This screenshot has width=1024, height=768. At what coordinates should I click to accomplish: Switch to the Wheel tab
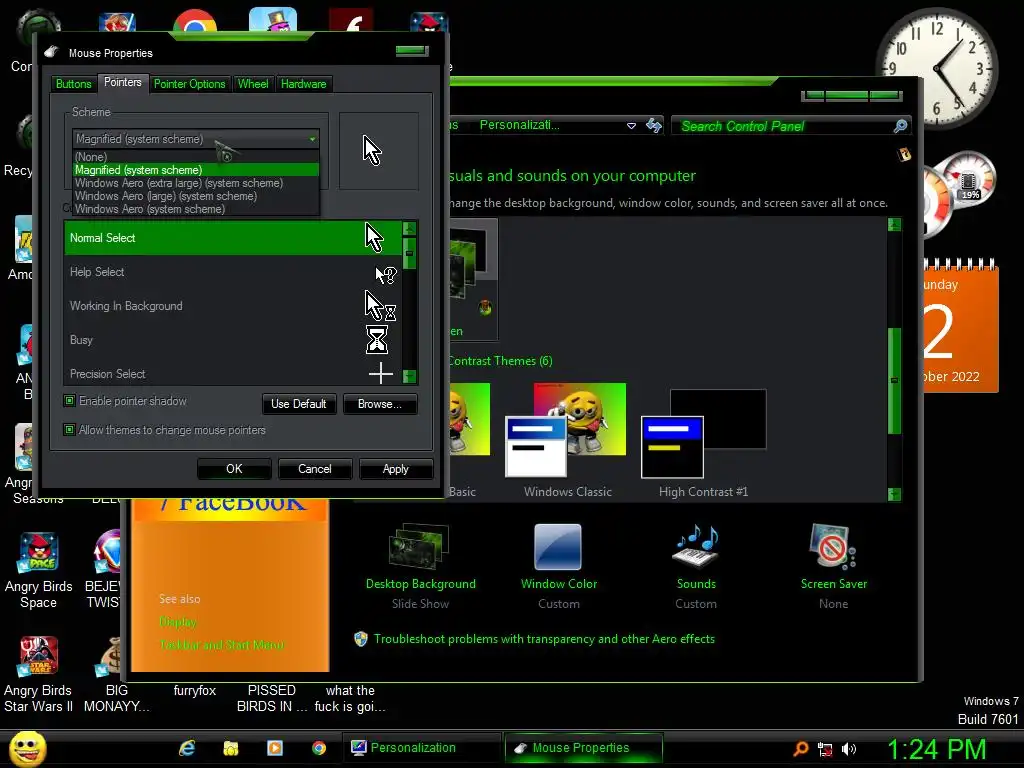coord(253,84)
